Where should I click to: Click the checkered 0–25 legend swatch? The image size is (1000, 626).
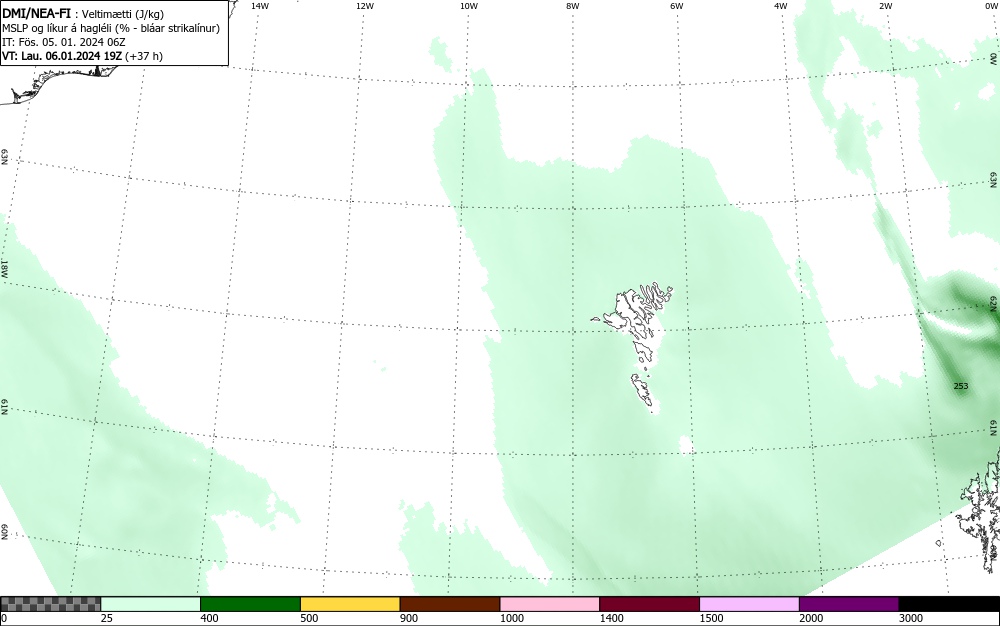tap(50, 604)
